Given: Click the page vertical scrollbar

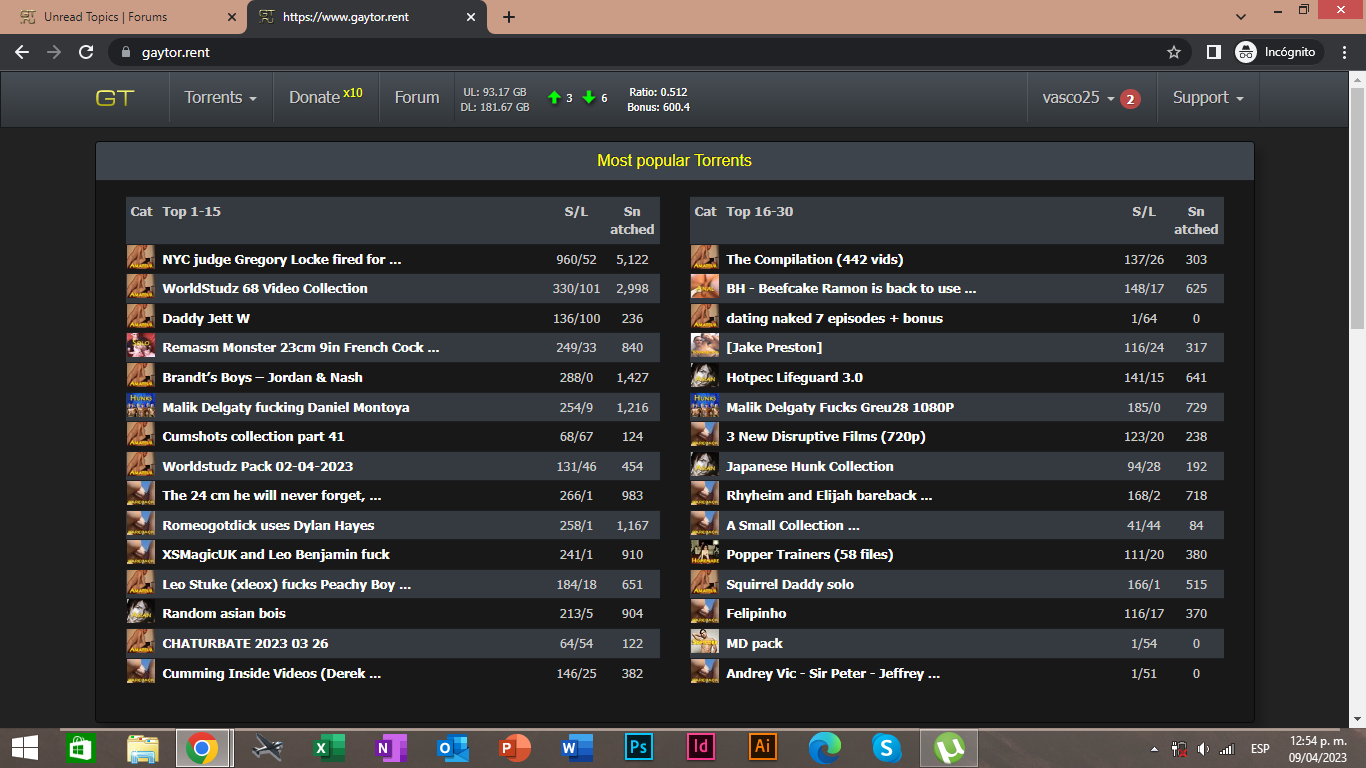Looking at the screenshot, I should (x=1357, y=200).
